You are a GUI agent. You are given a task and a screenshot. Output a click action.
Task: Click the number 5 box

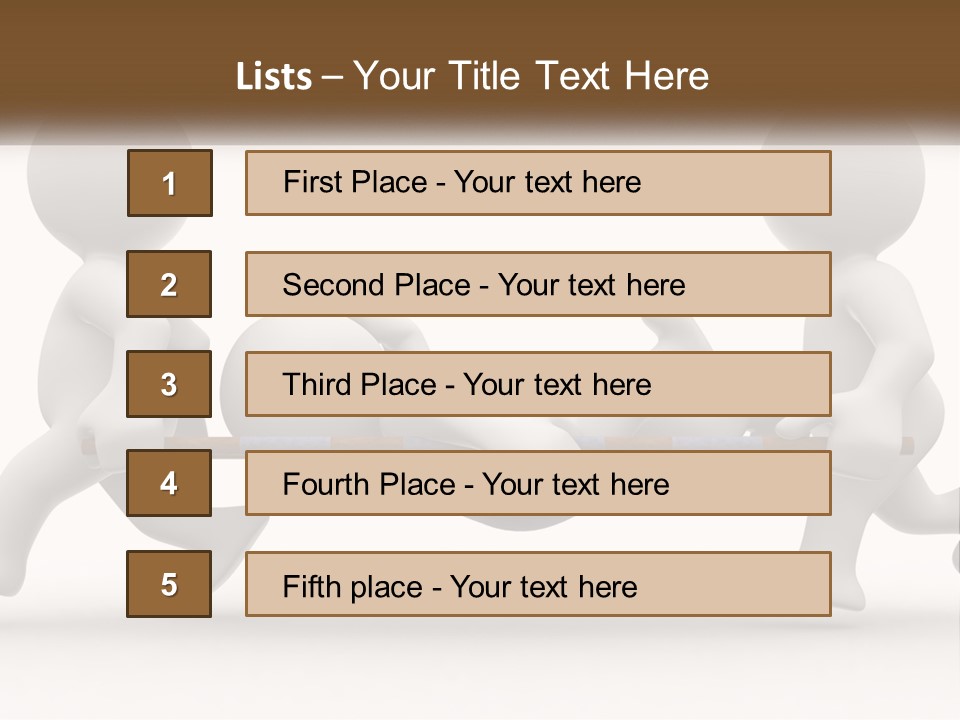click(169, 584)
